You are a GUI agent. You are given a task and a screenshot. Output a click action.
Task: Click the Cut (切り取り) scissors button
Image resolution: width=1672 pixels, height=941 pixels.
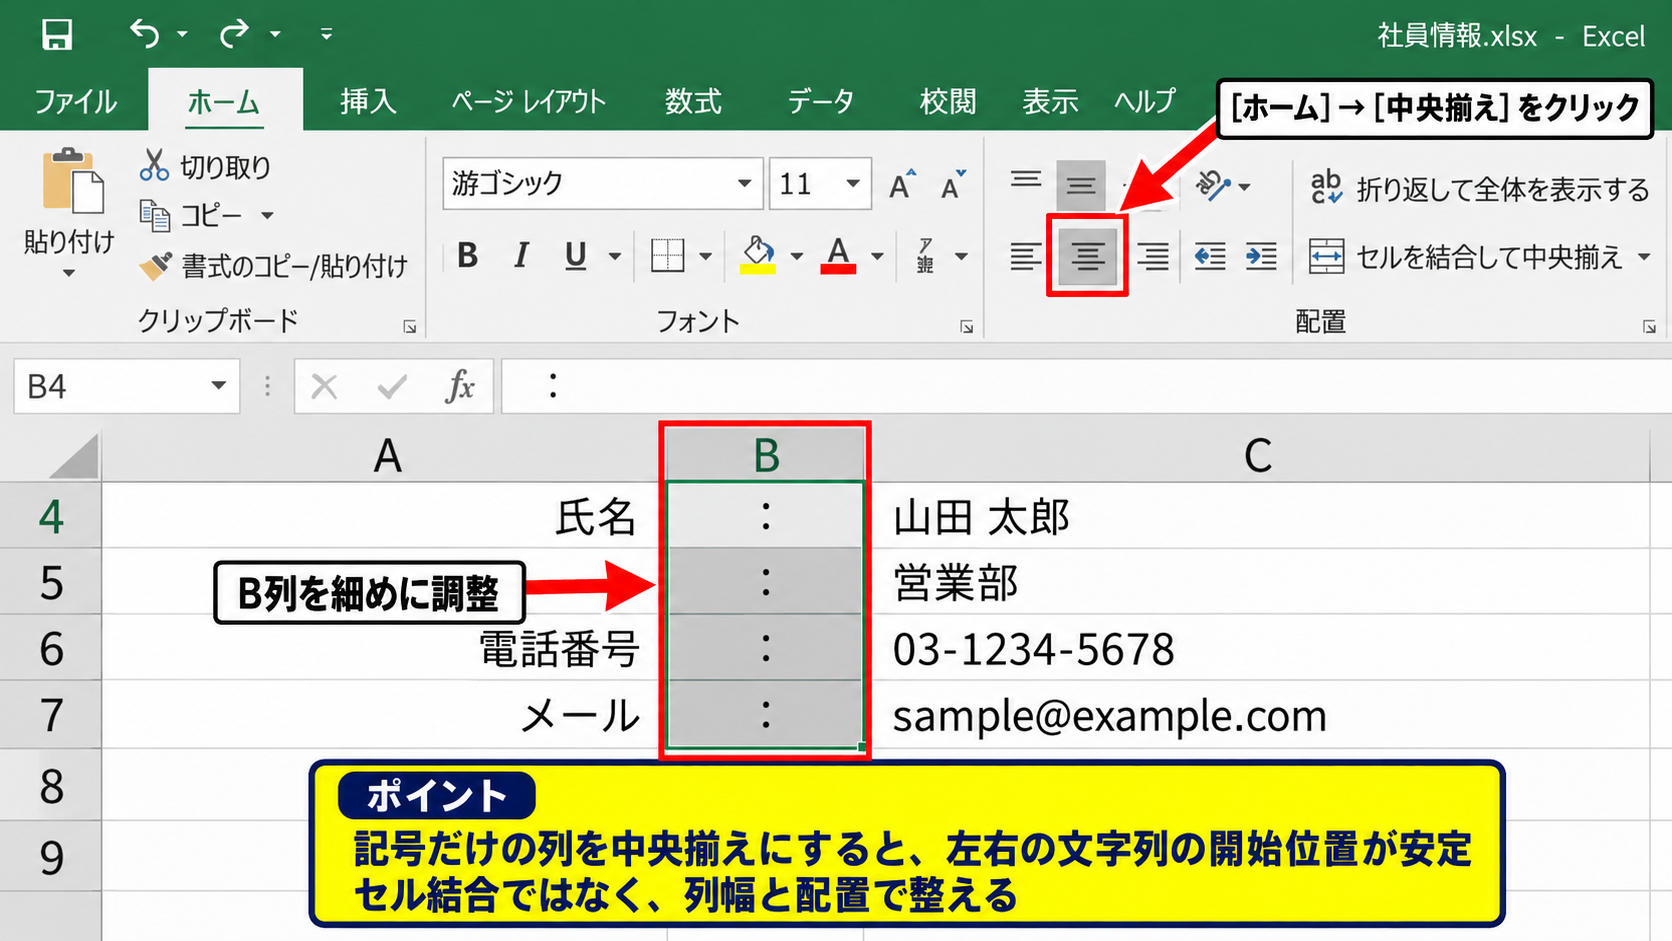(x=205, y=165)
